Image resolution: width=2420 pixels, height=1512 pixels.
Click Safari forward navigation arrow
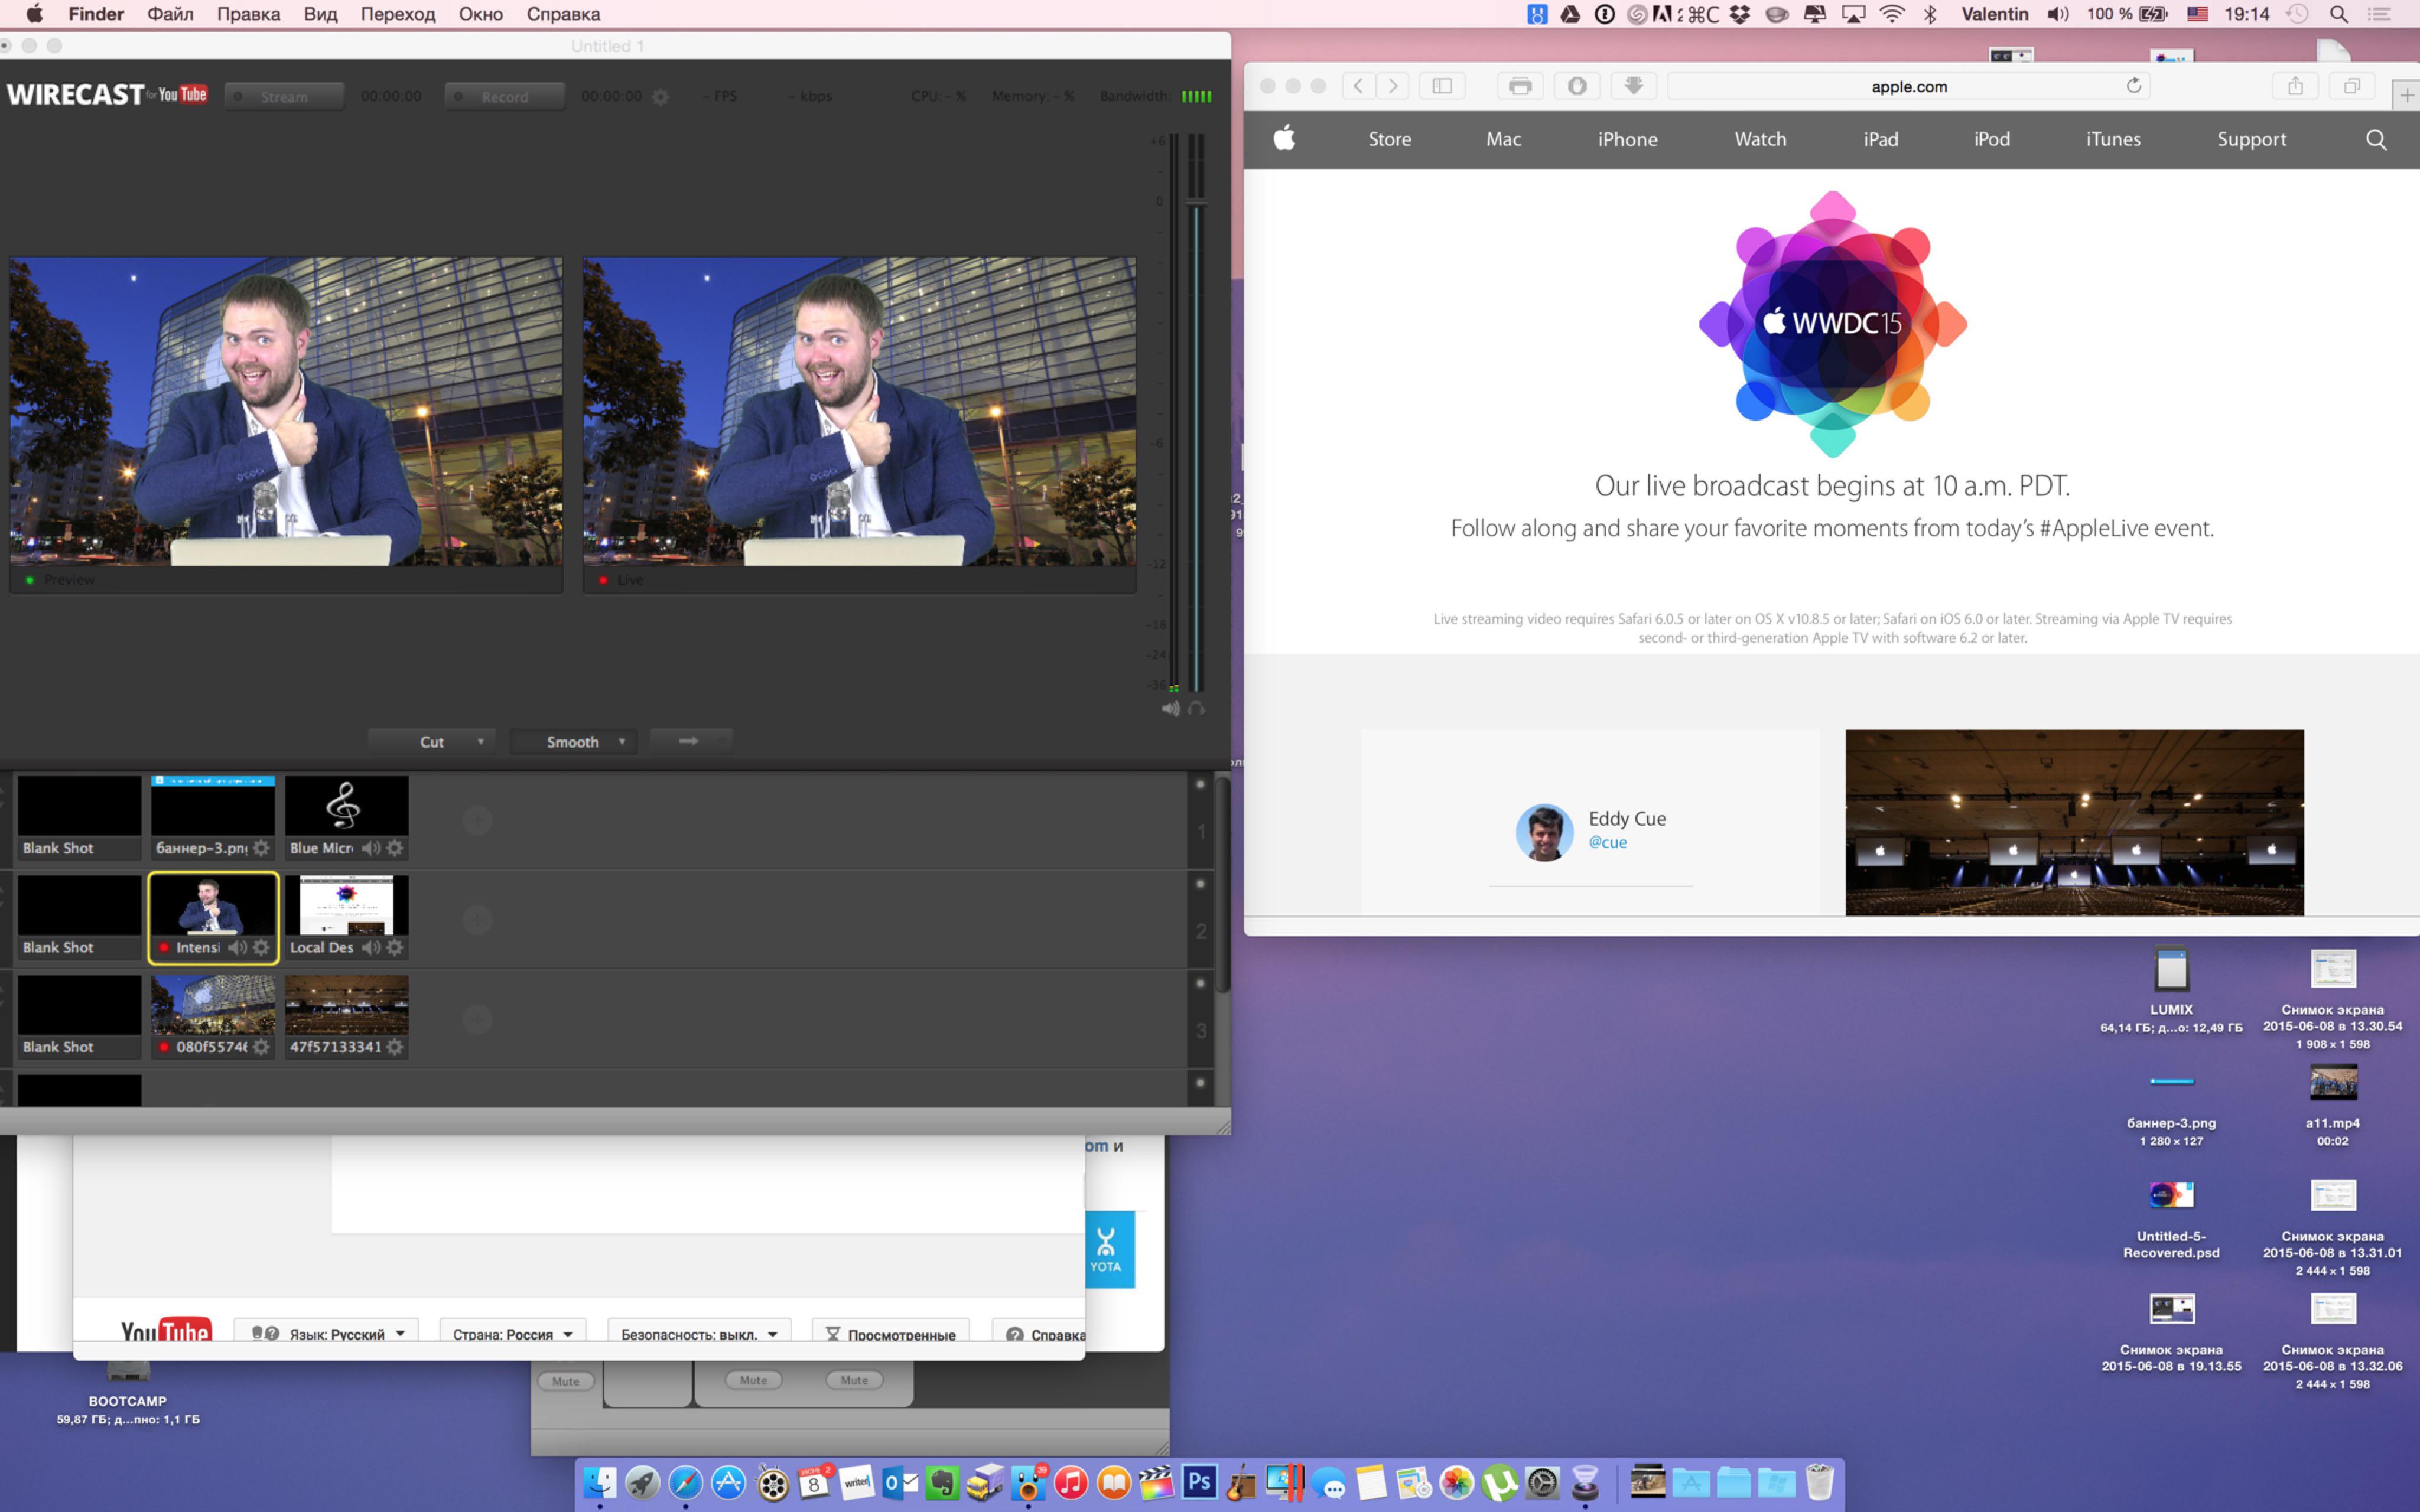1393,86
